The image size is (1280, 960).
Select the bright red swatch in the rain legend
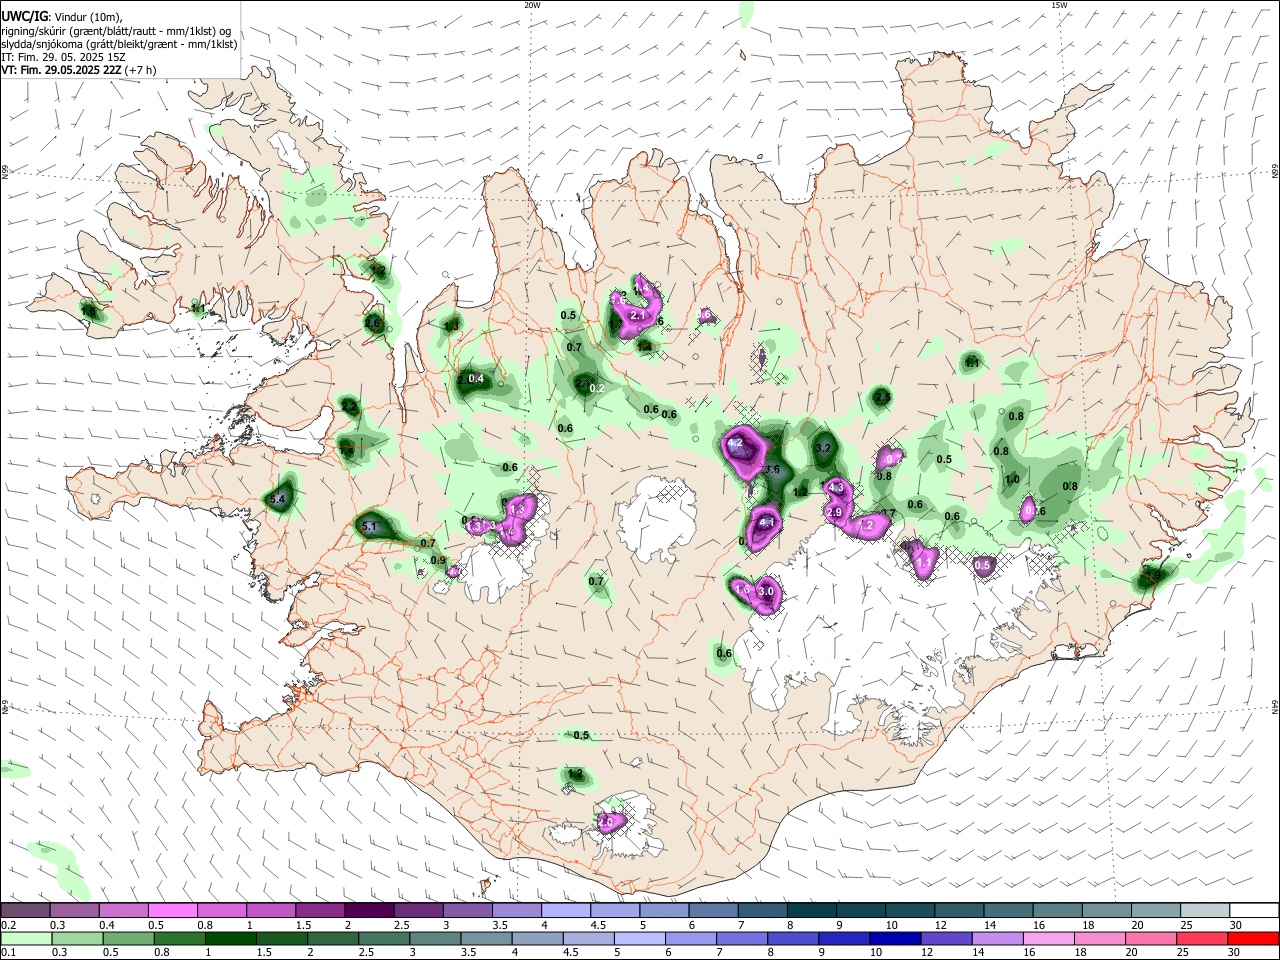[1255, 938]
